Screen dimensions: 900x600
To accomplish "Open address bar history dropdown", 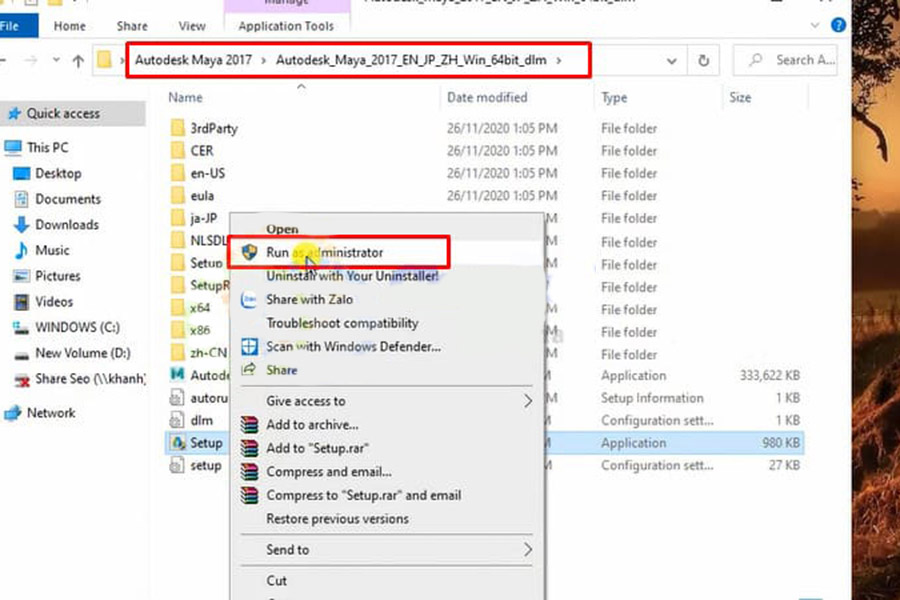I will coord(671,61).
